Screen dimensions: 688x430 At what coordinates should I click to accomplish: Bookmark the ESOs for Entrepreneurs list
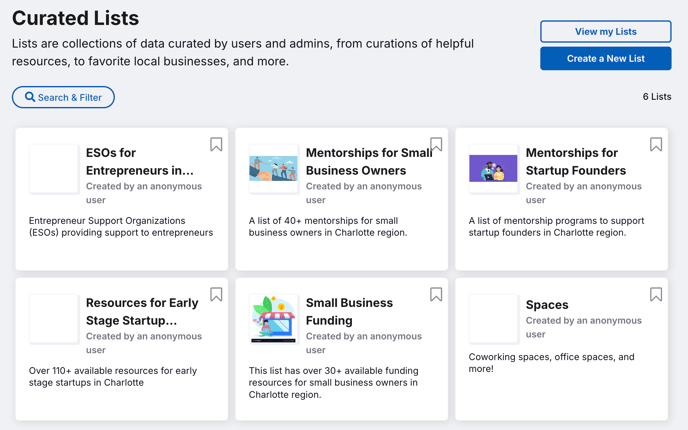point(216,144)
